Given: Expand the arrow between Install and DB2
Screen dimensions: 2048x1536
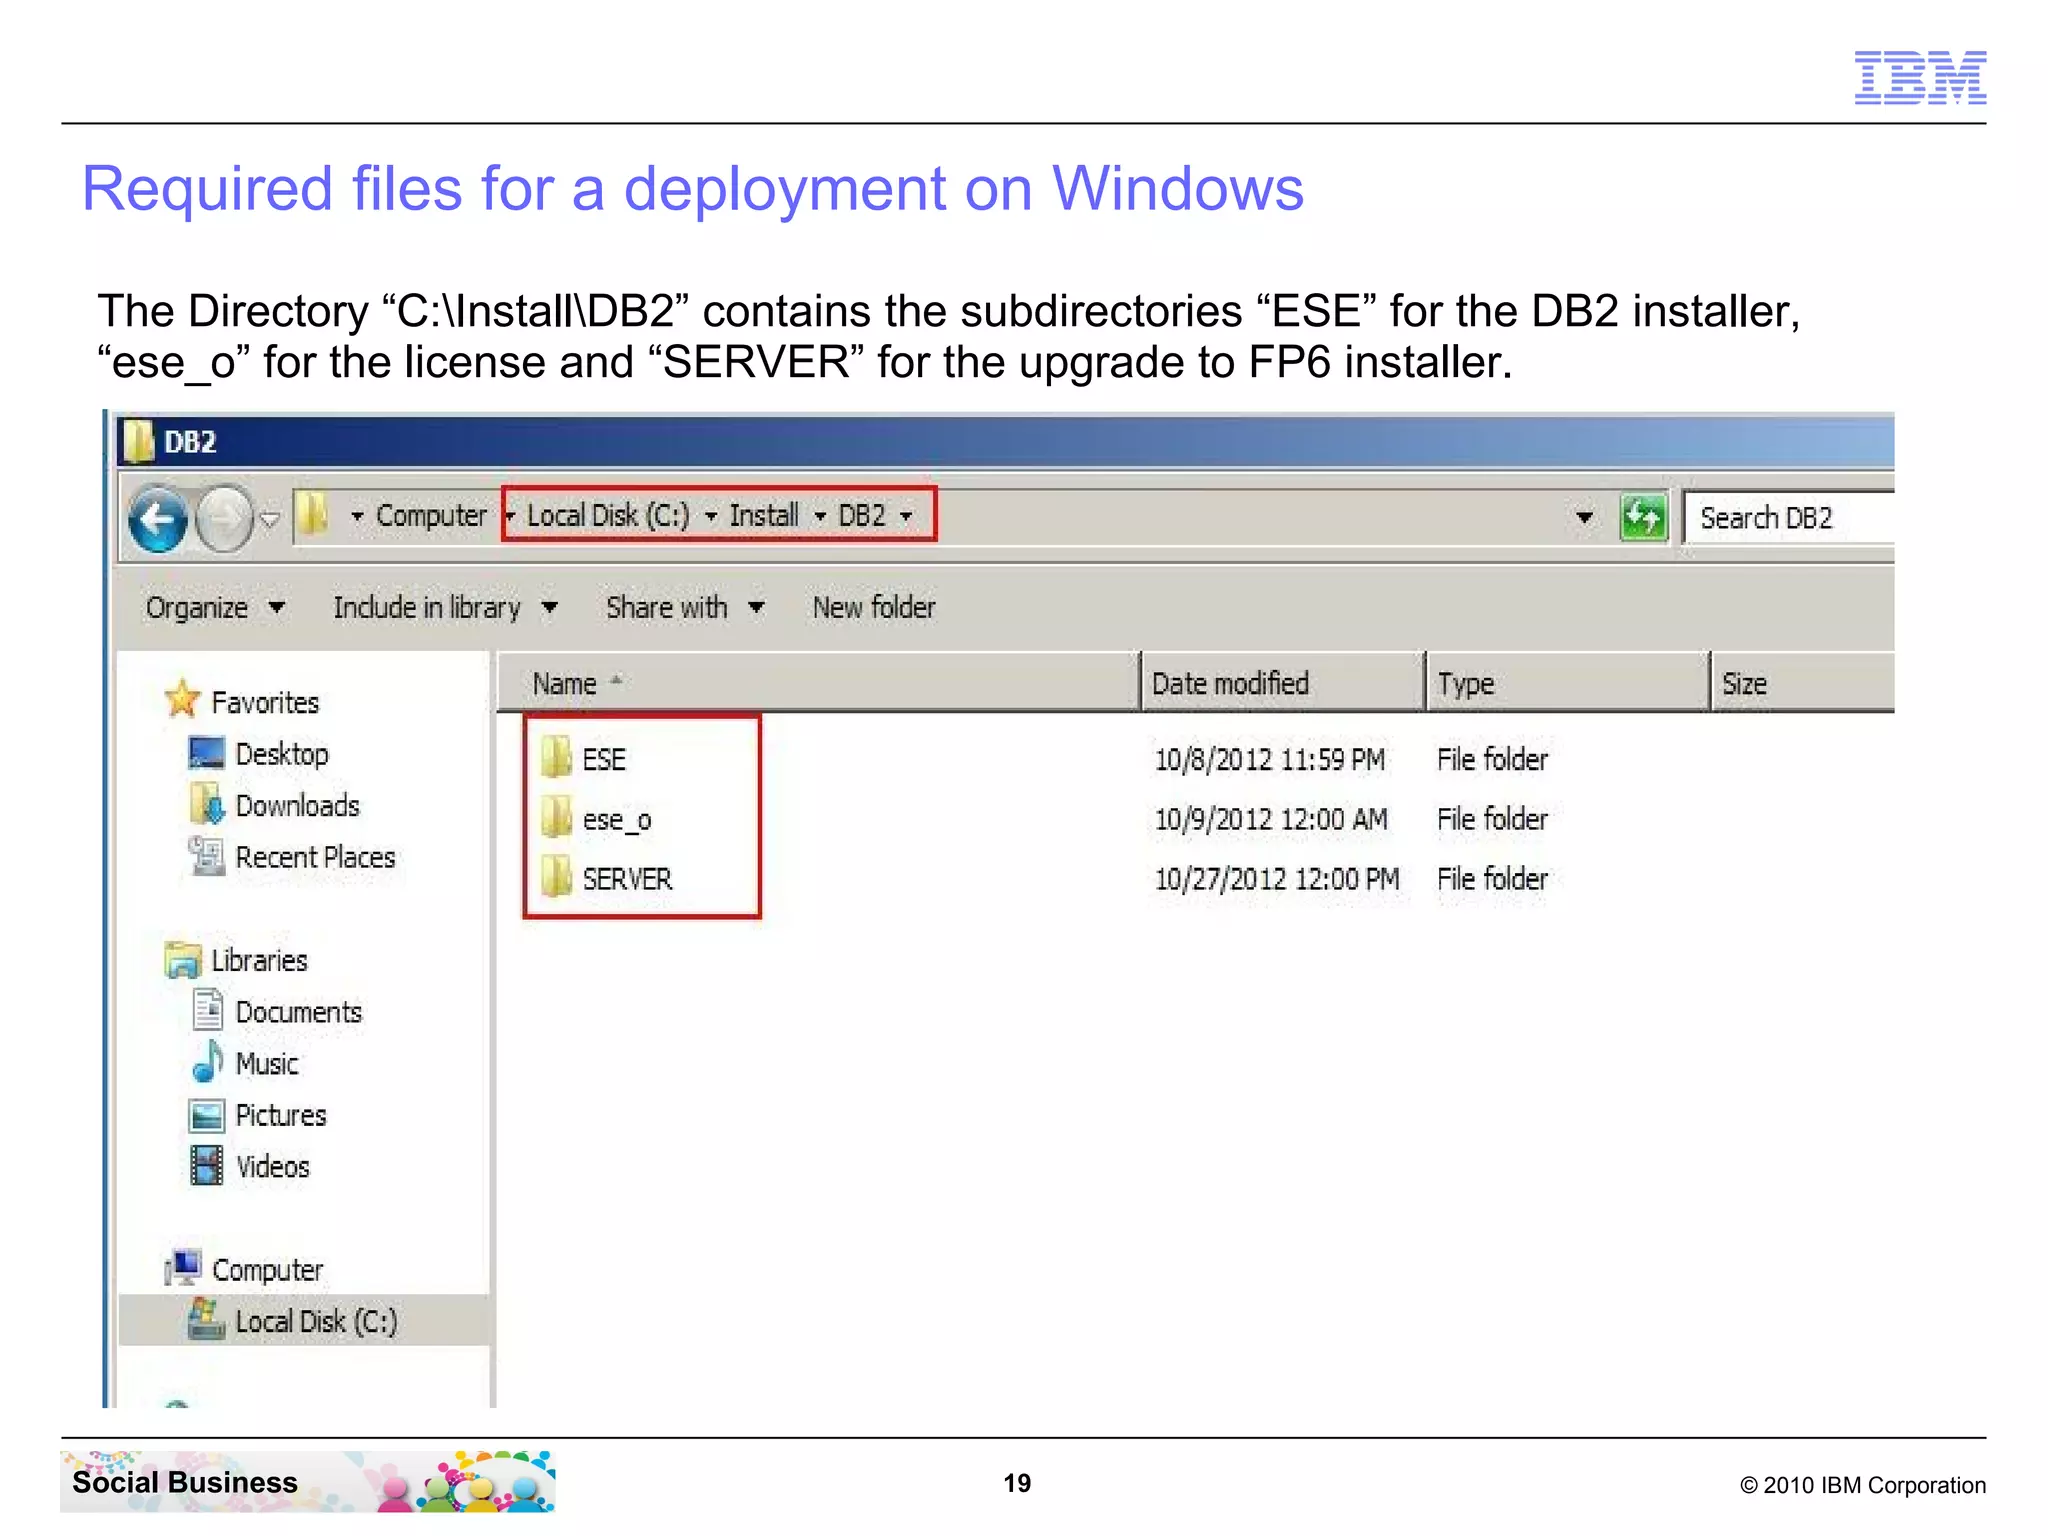Looking at the screenshot, I should (820, 517).
